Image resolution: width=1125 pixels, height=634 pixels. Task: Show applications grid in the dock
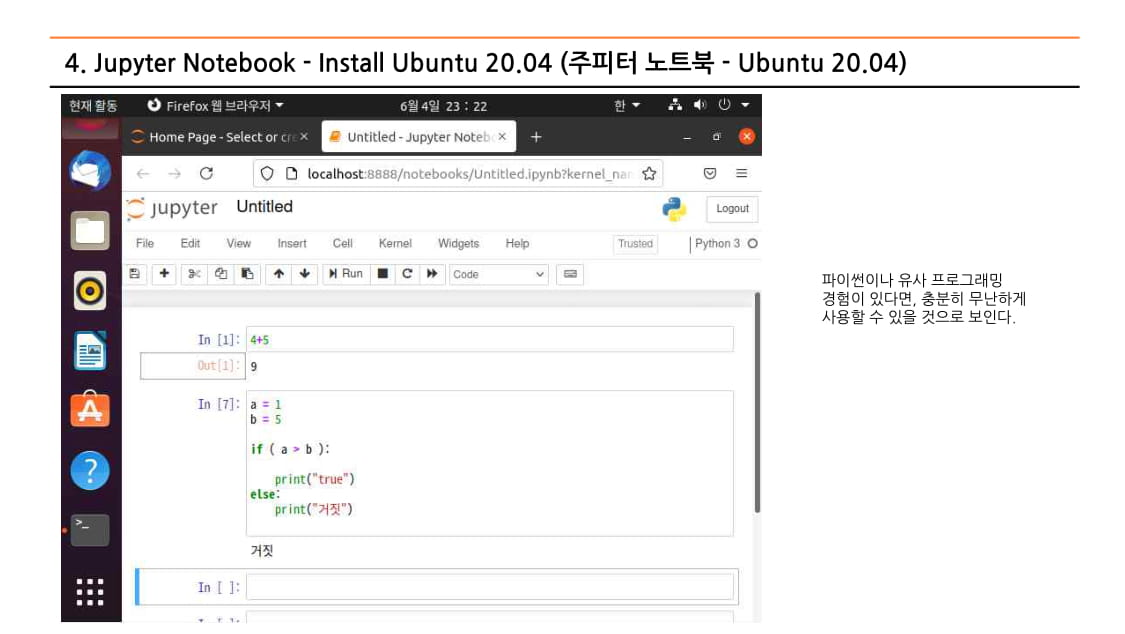tap(90, 592)
